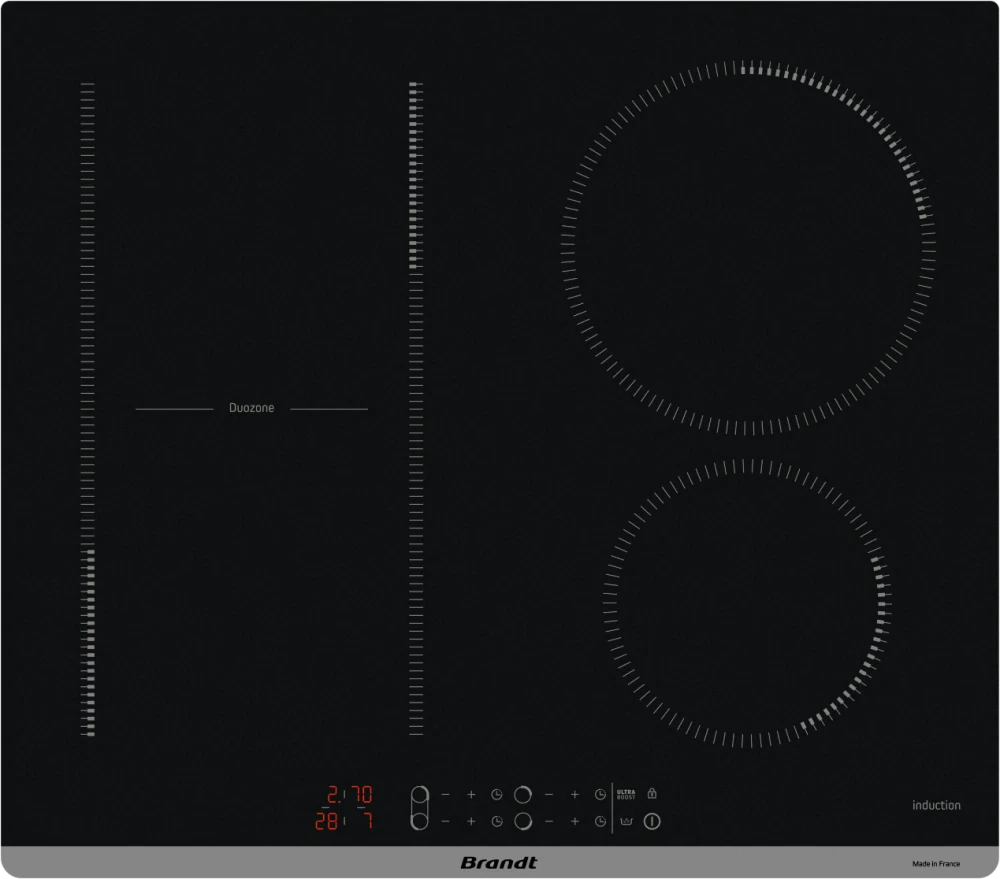Decrease power with front left minus
The image size is (1000, 879).
point(445,821)
